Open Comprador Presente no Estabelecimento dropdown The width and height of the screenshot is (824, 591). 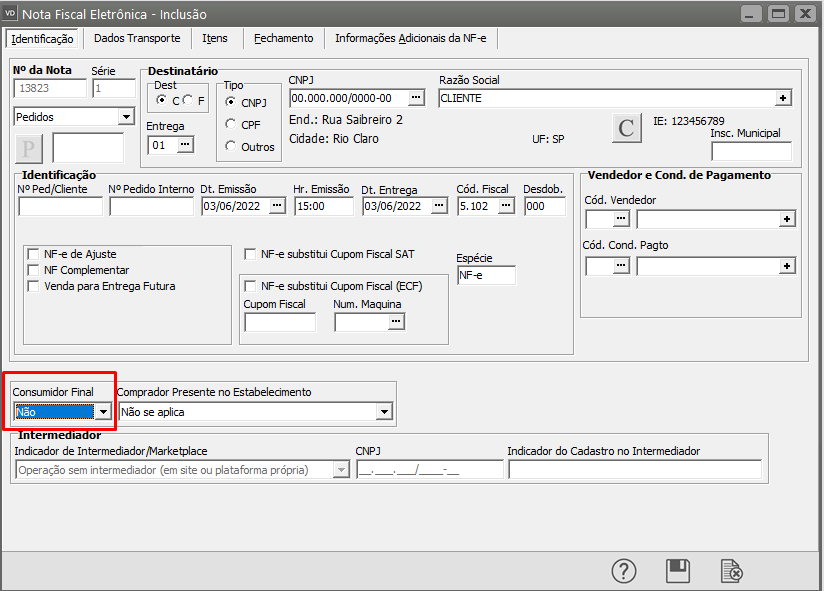(x=384, y=411)
